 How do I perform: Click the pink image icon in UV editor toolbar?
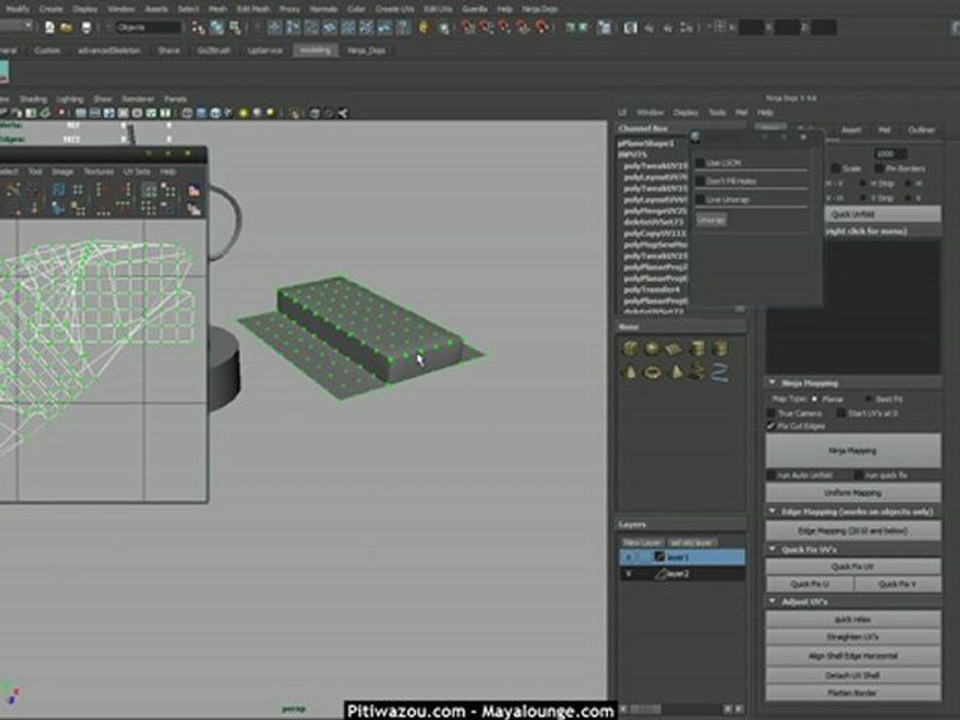tap(194, 190)
